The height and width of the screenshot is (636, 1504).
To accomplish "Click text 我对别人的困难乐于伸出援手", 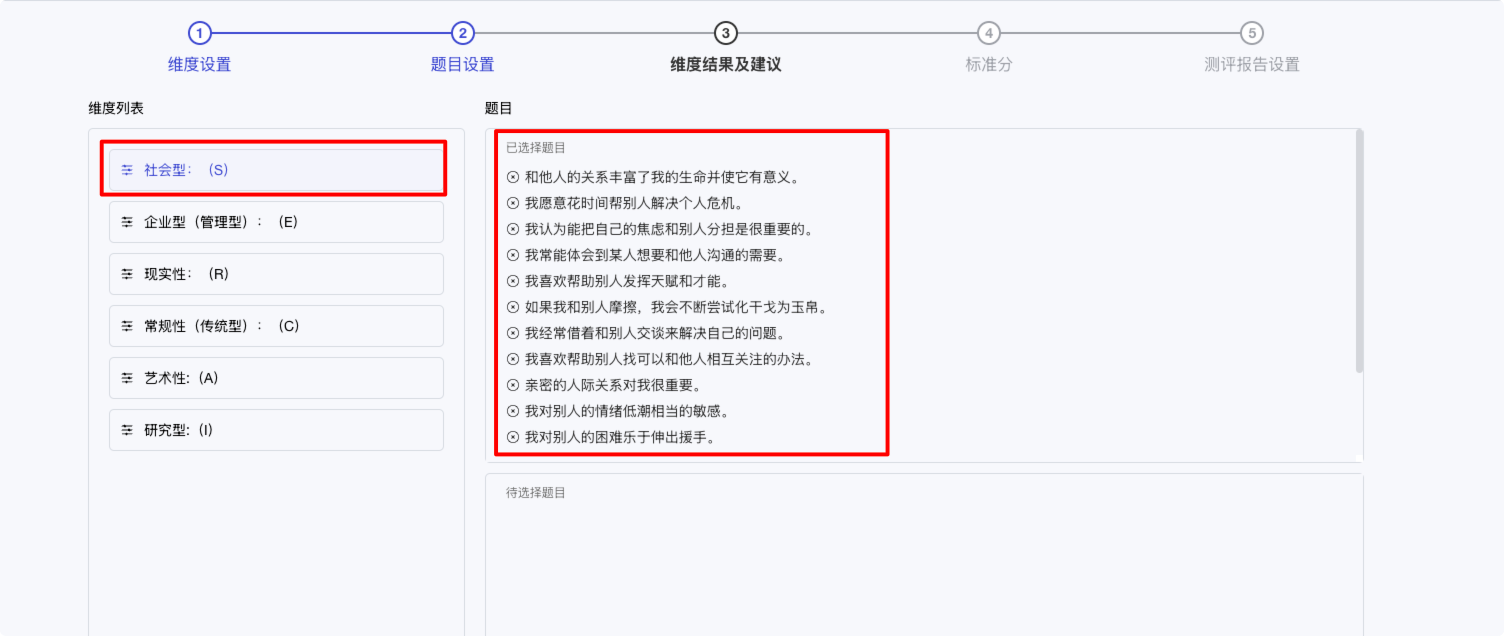I will (620, 437).
